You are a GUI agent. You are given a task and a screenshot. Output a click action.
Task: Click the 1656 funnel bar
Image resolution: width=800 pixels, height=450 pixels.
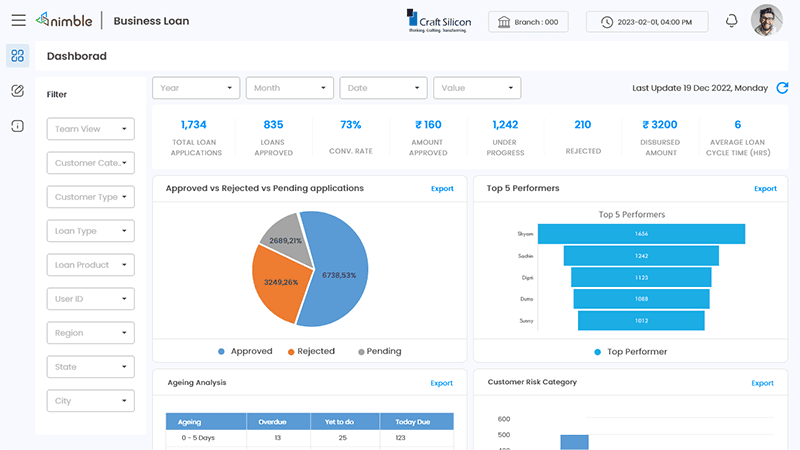tap(641, 234)
